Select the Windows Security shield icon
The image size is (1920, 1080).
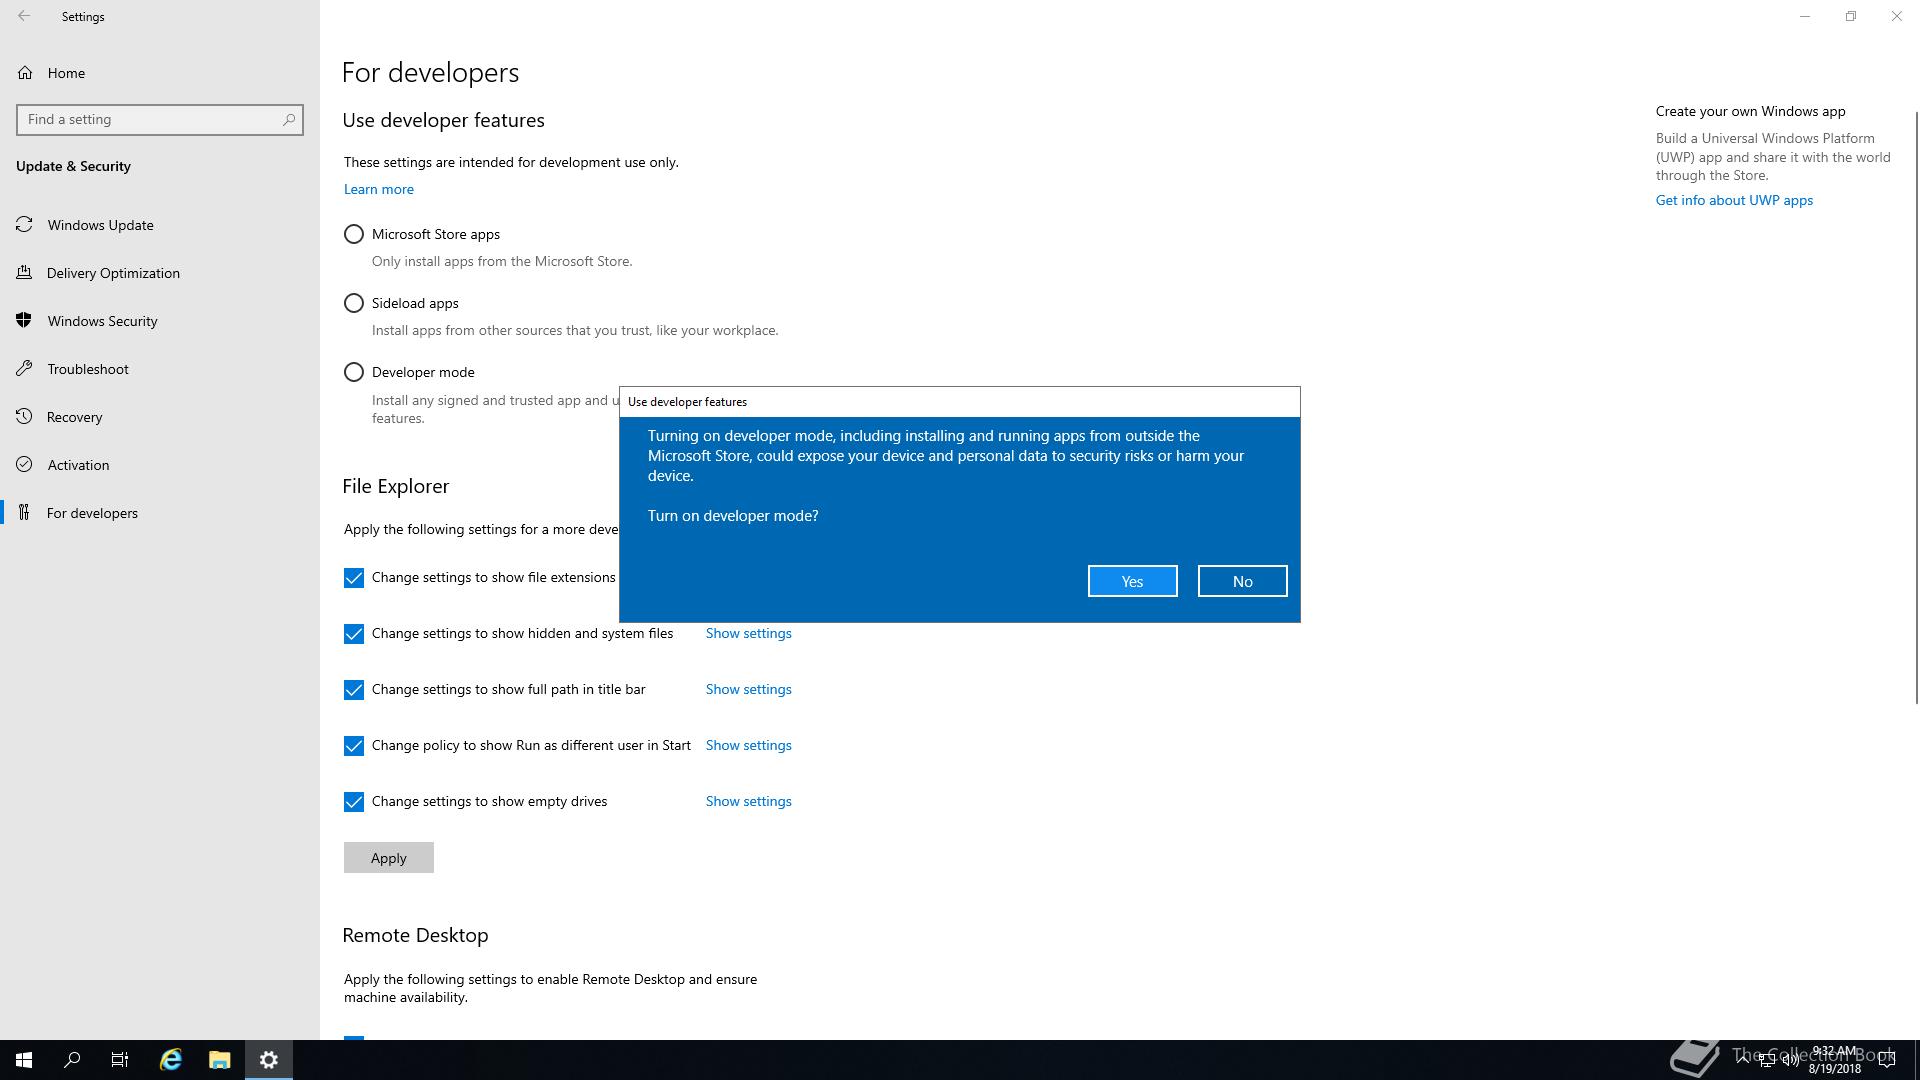(x=25, y=321)
